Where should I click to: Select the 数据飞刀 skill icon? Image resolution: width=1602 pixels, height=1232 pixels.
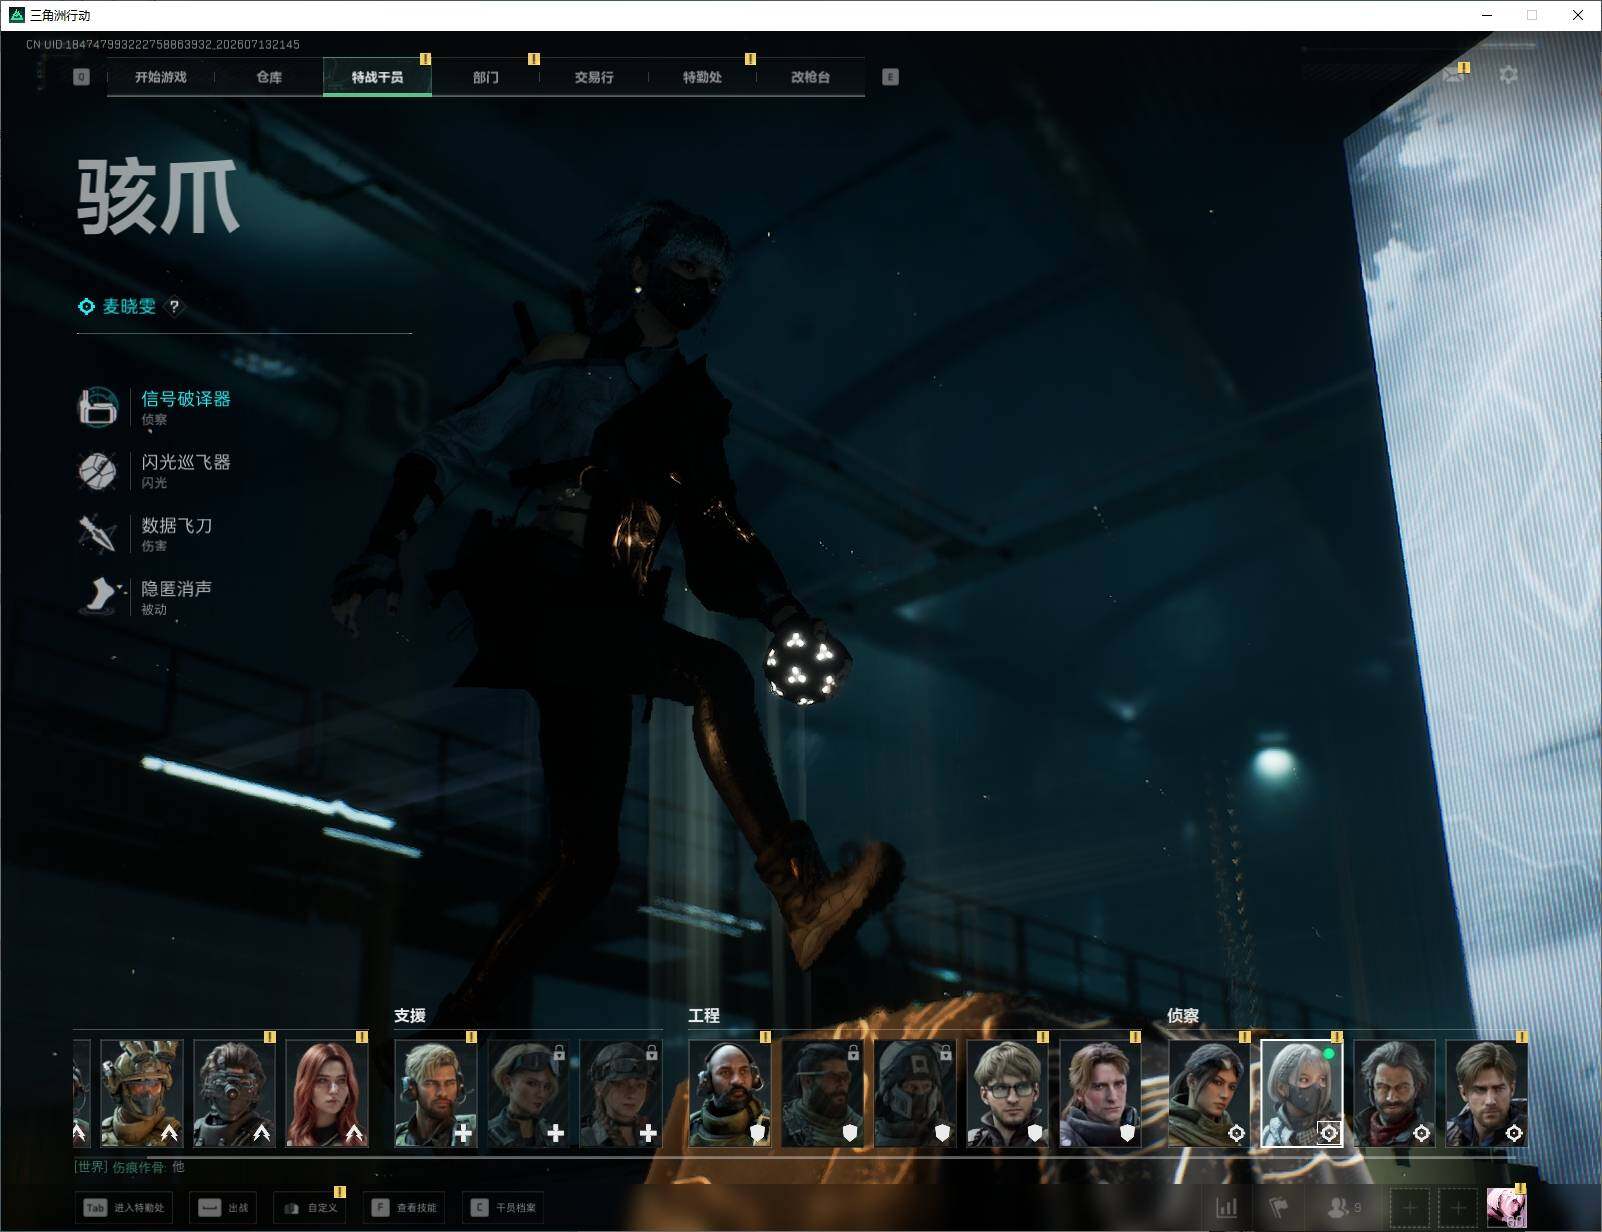[x=98, y=533]
